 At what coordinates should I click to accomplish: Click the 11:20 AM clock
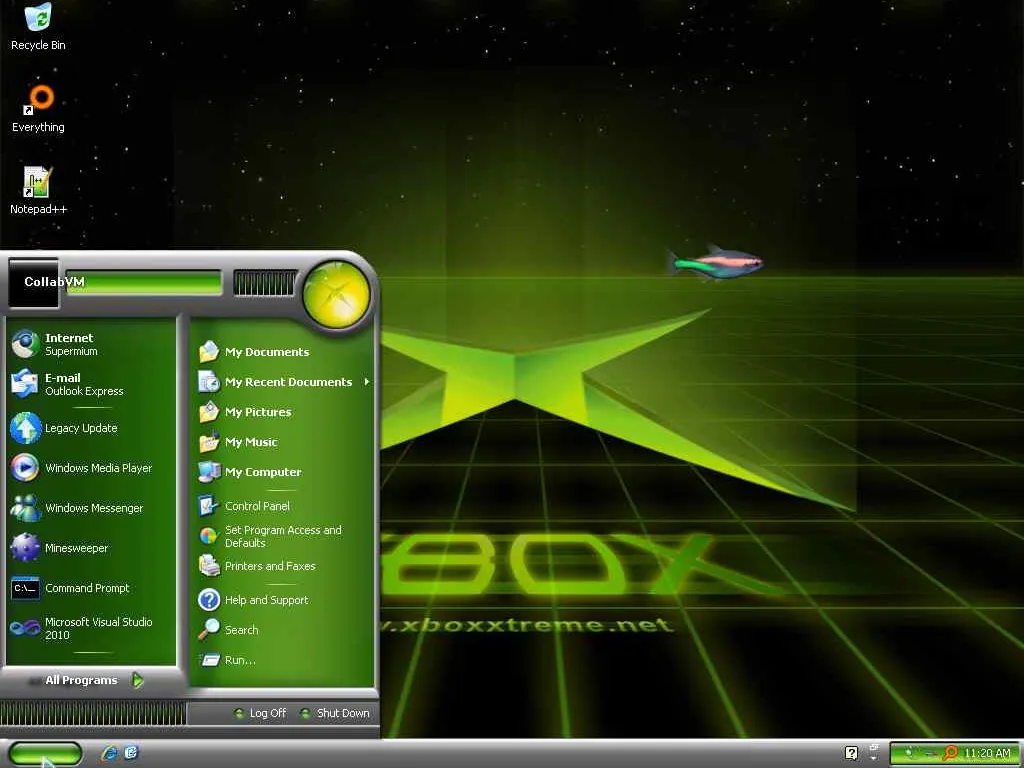click(987, 754)
